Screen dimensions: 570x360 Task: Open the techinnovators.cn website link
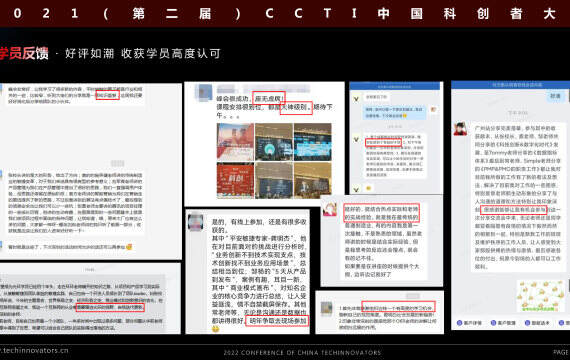point(34,351)
